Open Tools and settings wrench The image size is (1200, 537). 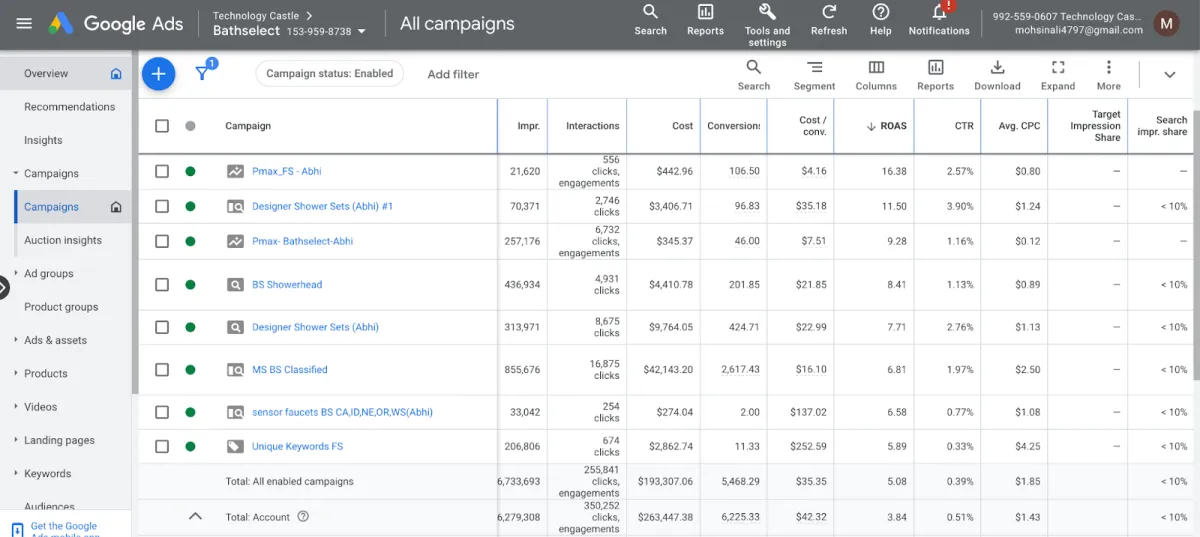pos(767,14)
